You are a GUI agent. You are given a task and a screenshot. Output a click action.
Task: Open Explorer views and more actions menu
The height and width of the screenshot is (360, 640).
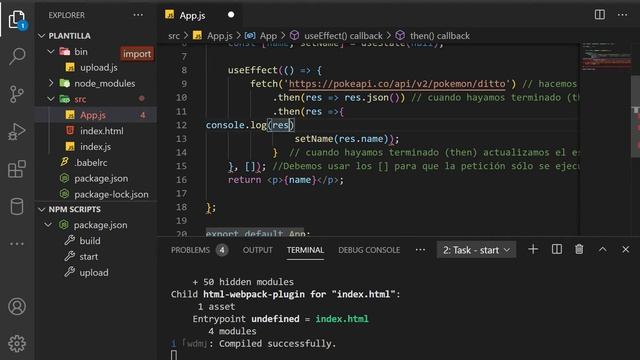pos(138,15)
